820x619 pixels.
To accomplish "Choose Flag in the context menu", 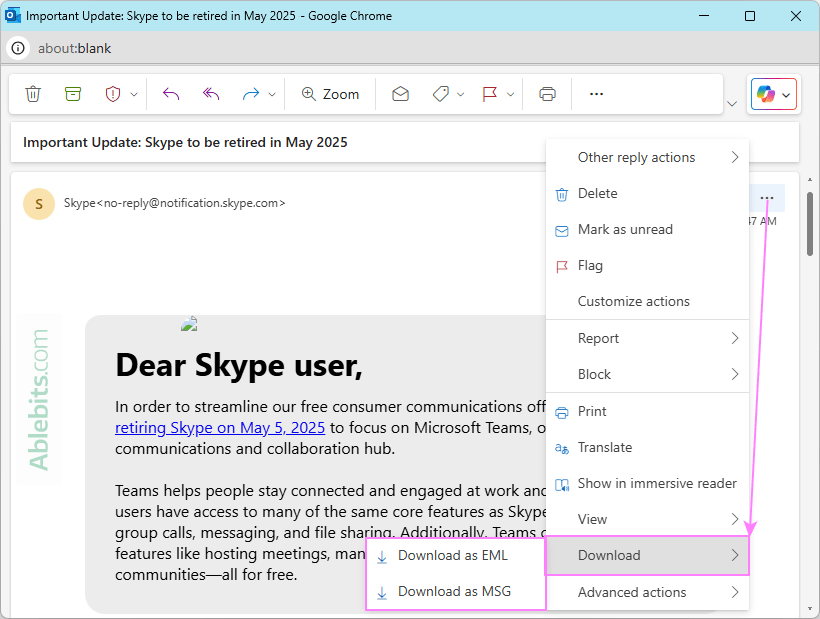I will (x=647, y=266).
